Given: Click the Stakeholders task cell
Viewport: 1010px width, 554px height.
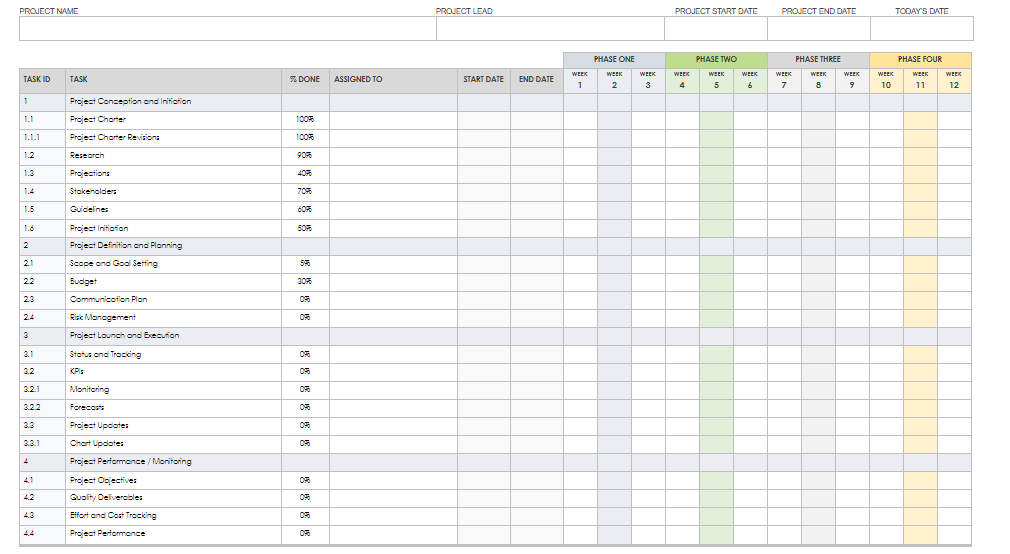Looking at the screenshot, I should coord(173,192).
